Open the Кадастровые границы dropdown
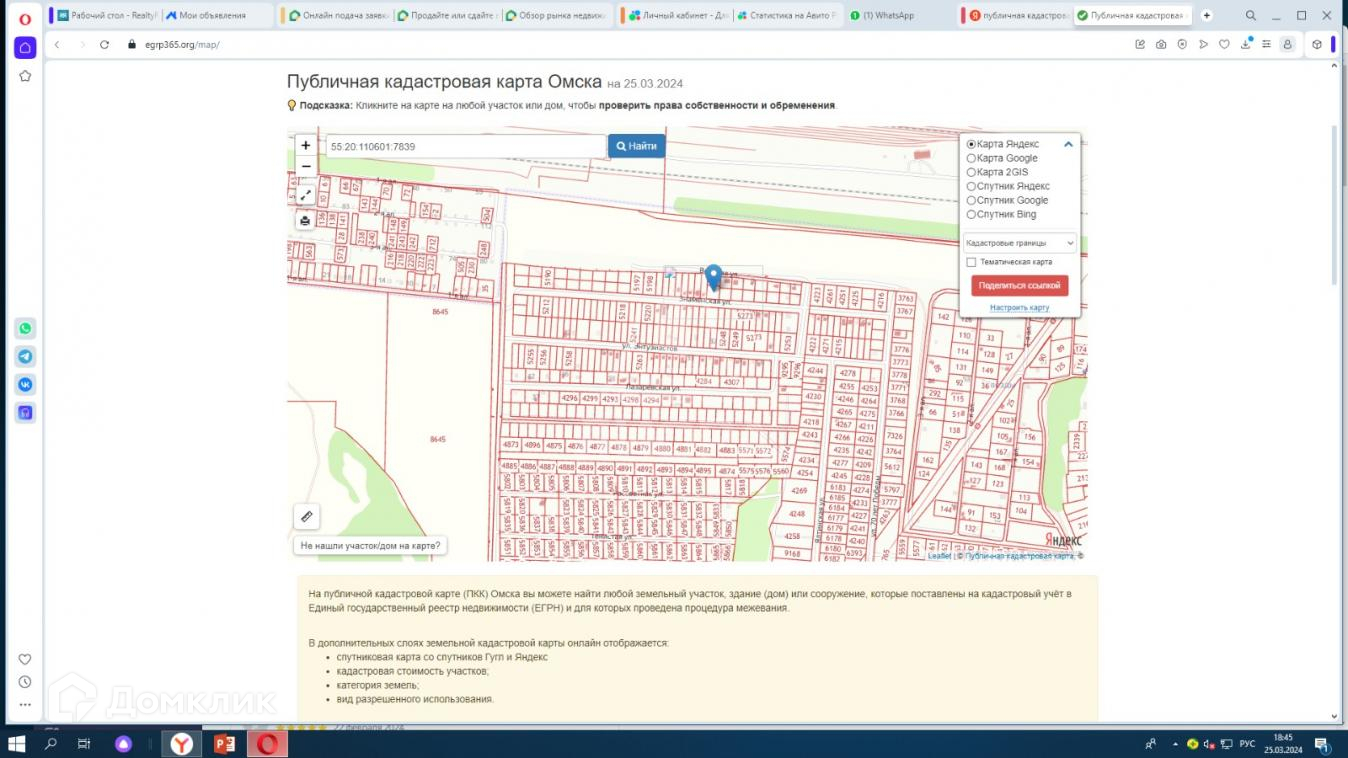 (x=1019, y=243)
